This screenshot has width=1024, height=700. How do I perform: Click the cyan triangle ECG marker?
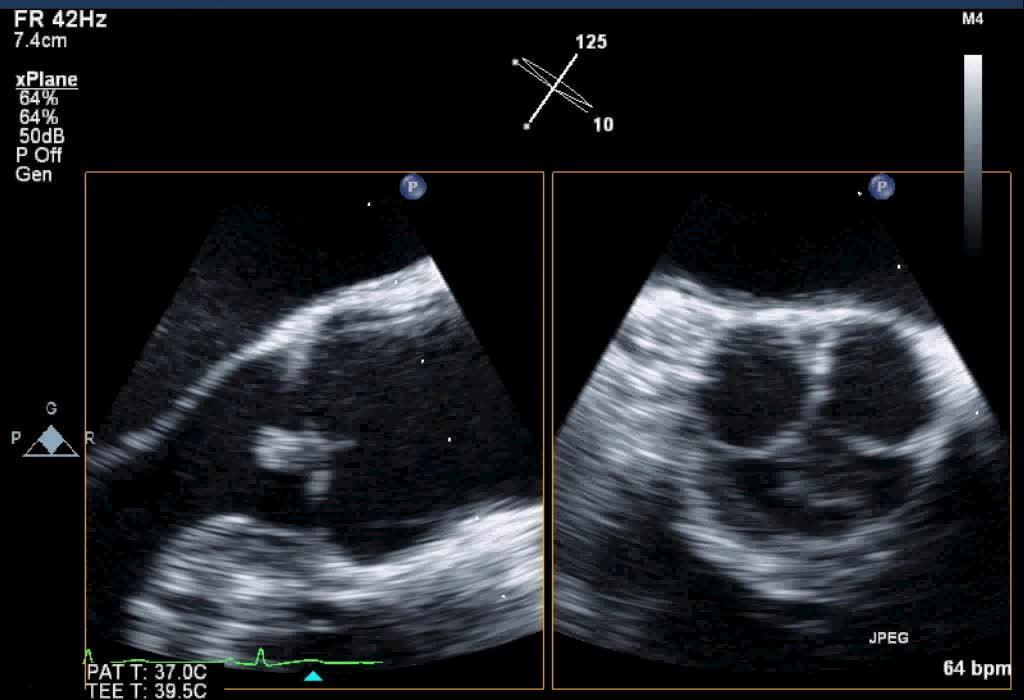[x=313, y=677]
